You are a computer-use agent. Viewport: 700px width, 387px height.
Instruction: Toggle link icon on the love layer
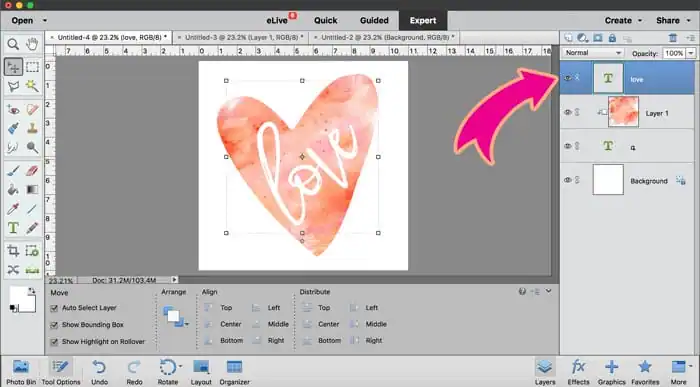577,78
